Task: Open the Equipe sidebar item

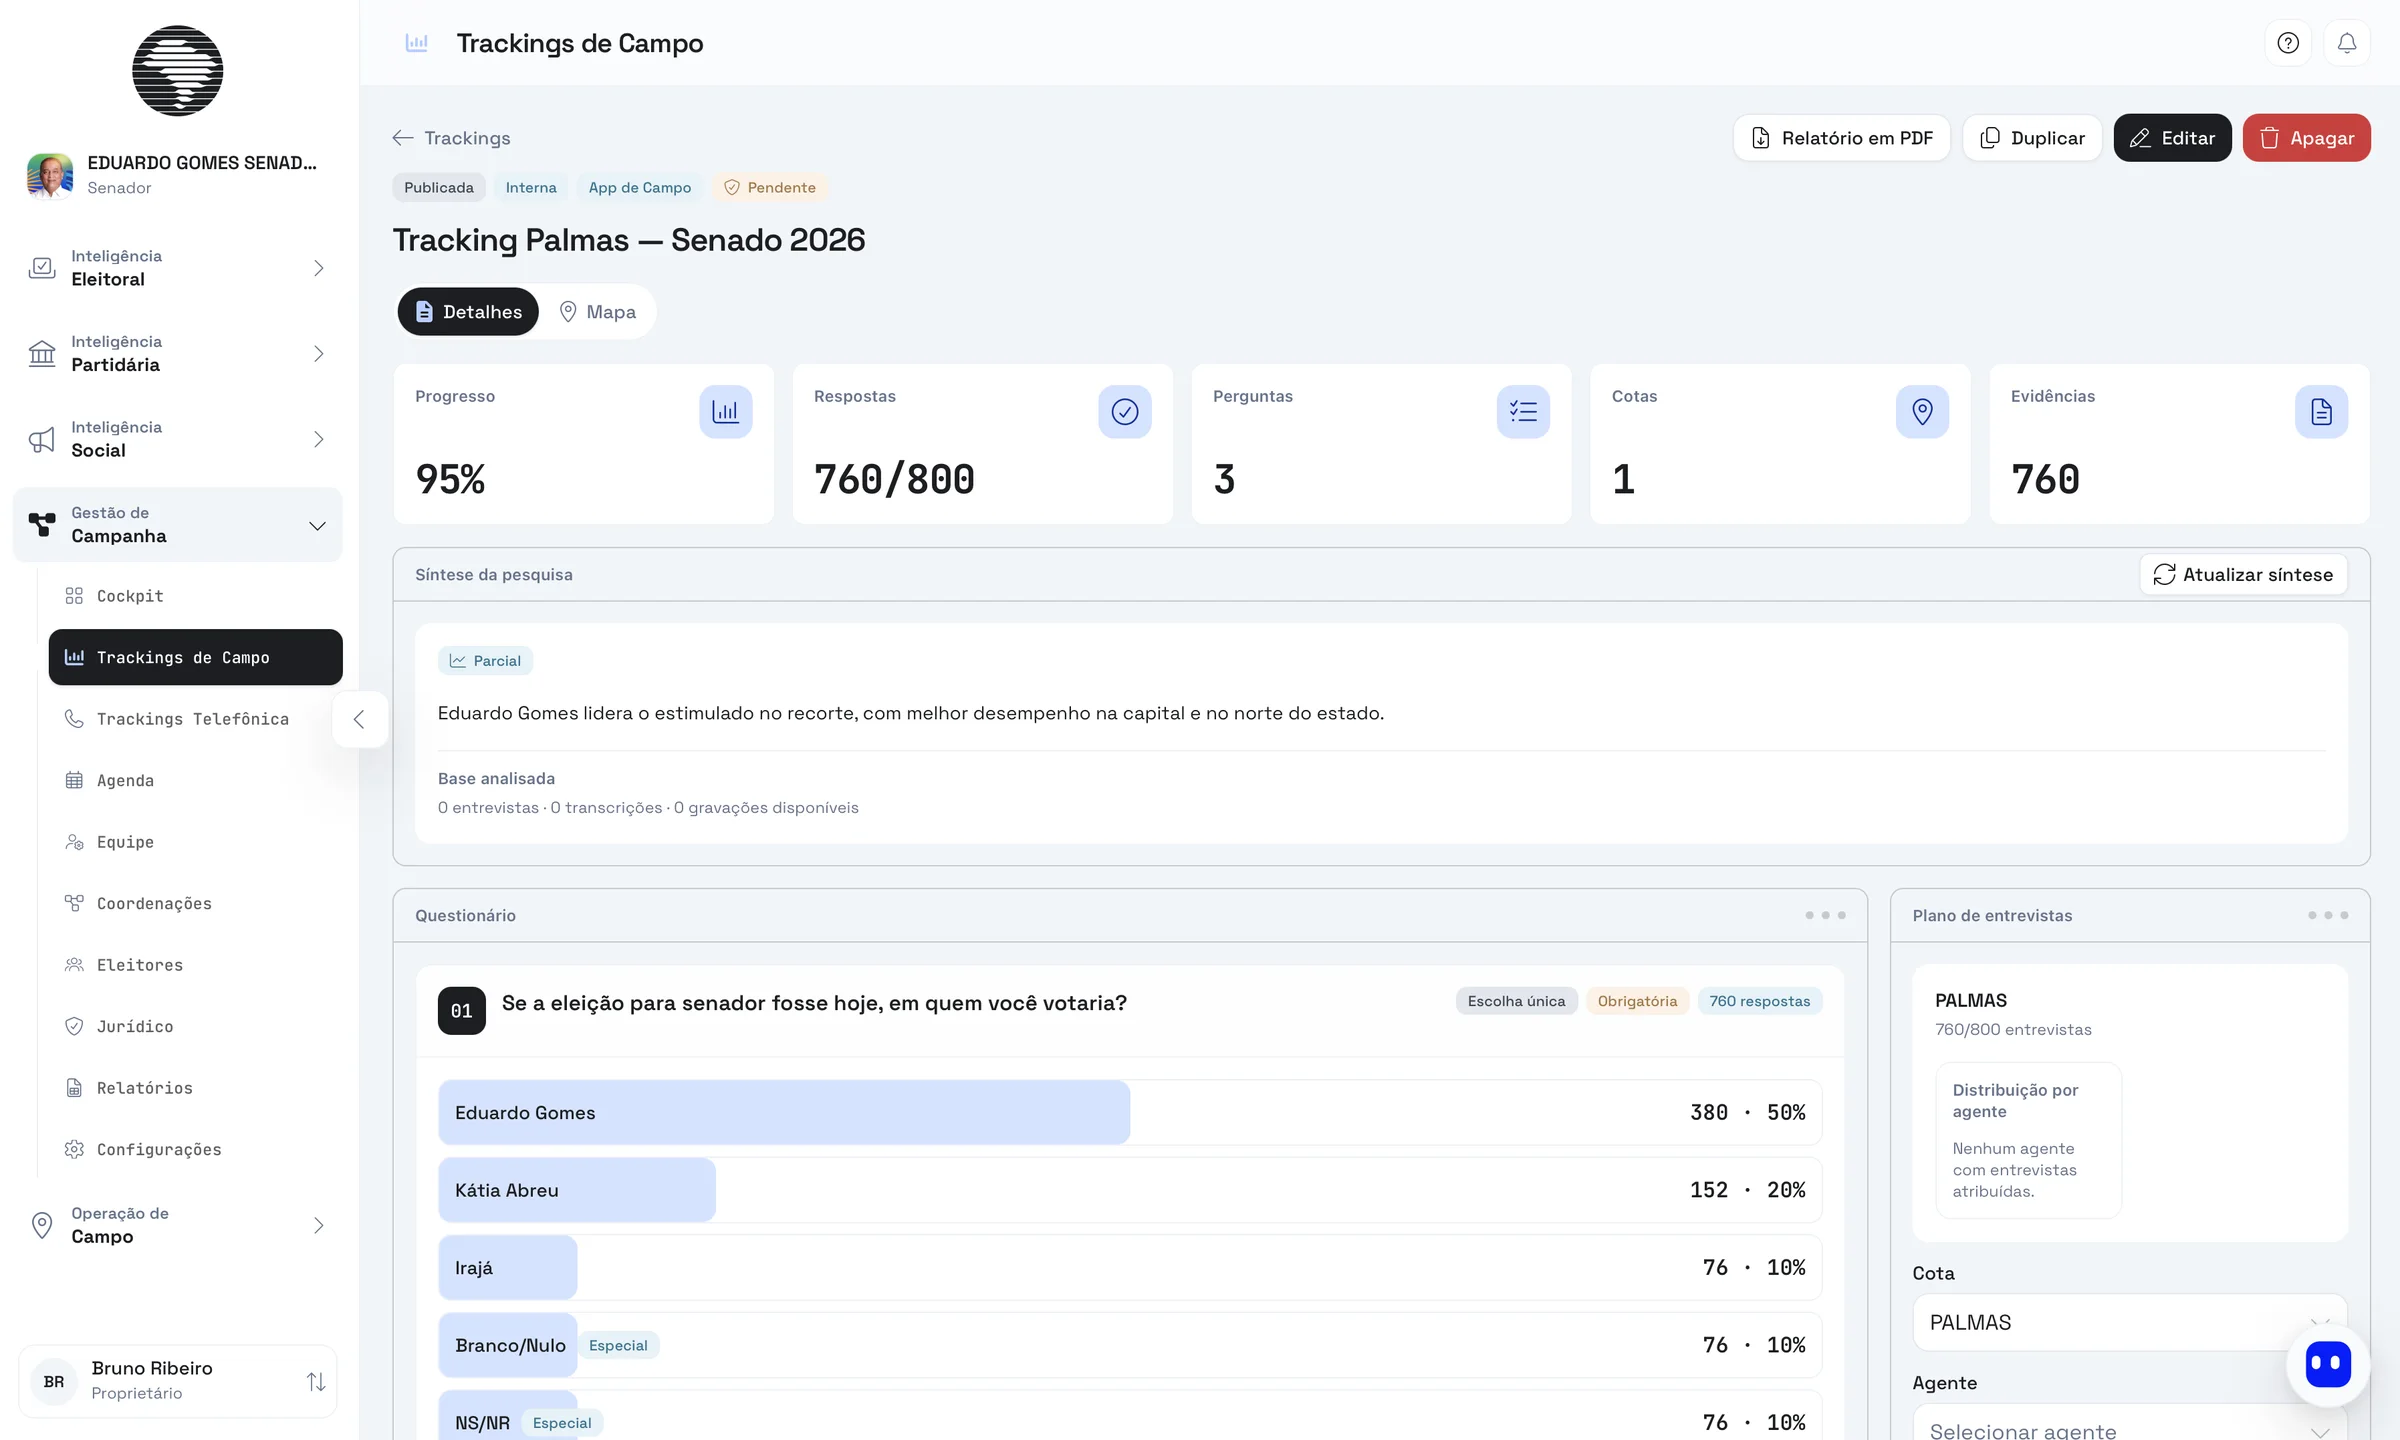Action: [195, 842]
